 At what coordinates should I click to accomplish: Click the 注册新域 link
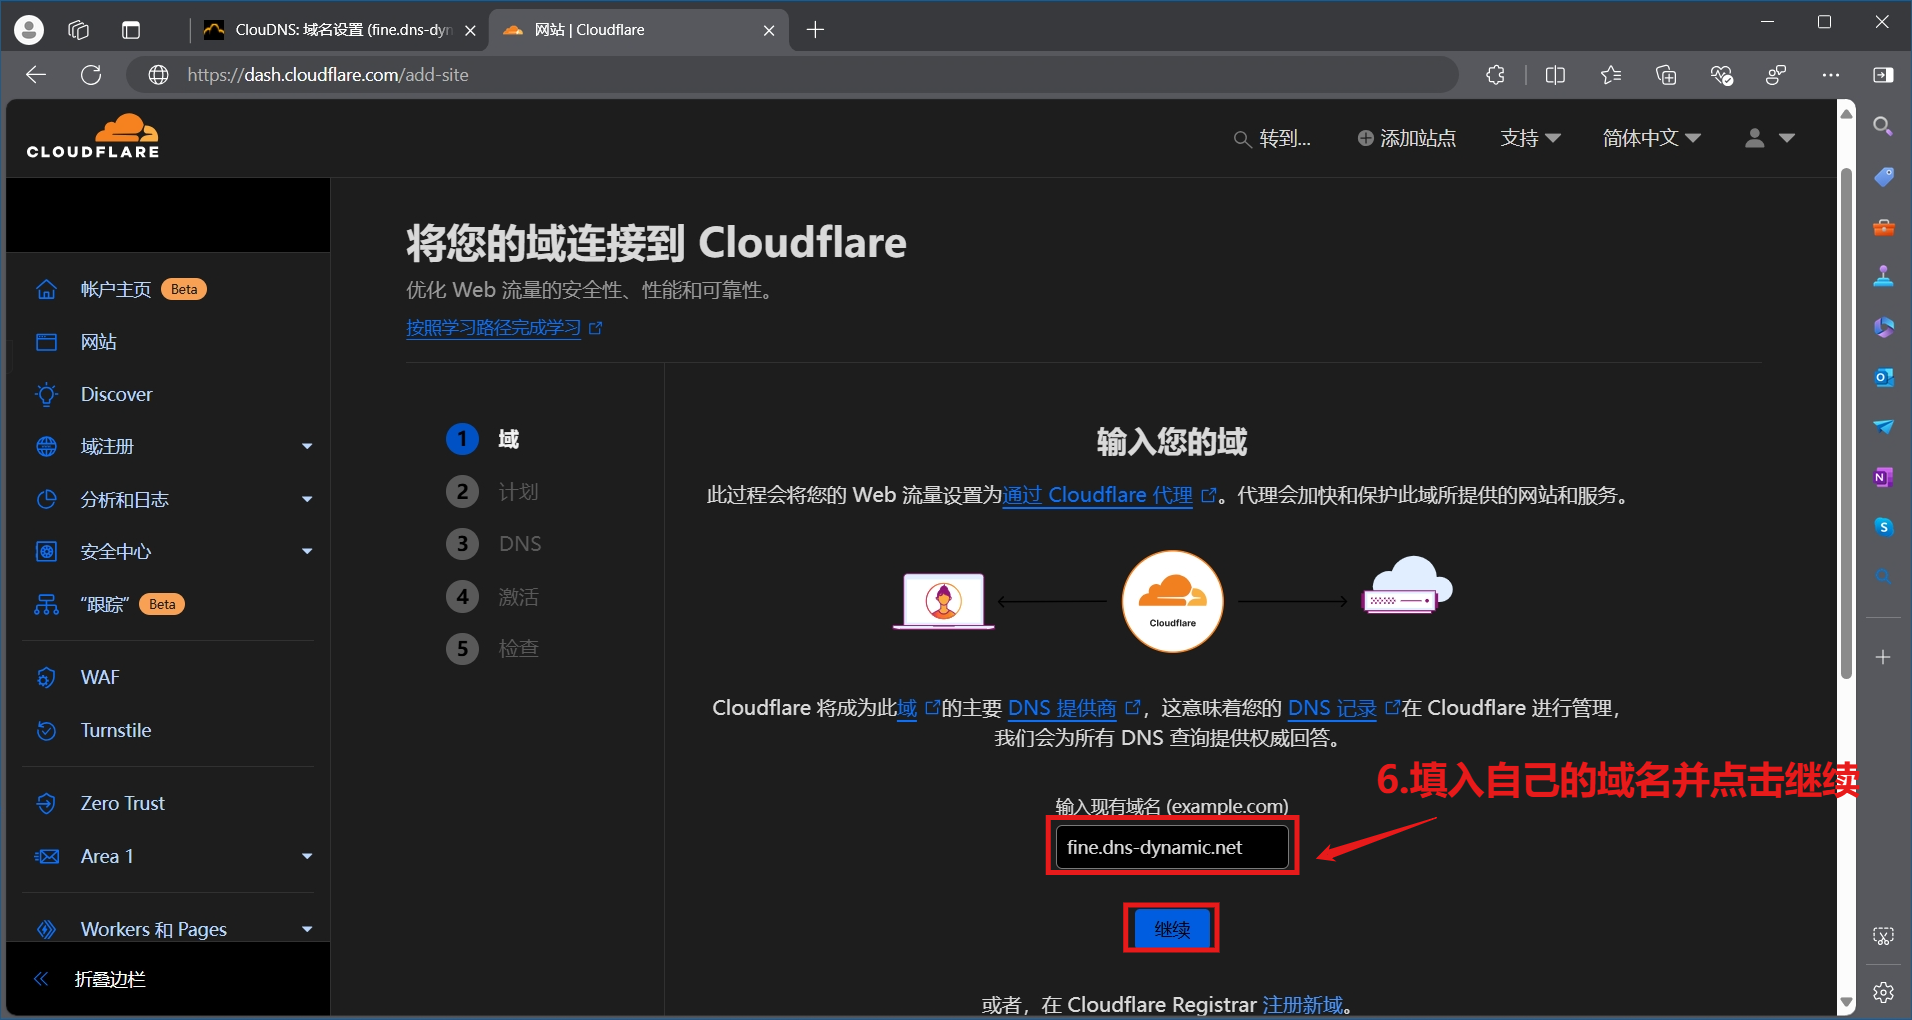(x=1303, y=1004)
